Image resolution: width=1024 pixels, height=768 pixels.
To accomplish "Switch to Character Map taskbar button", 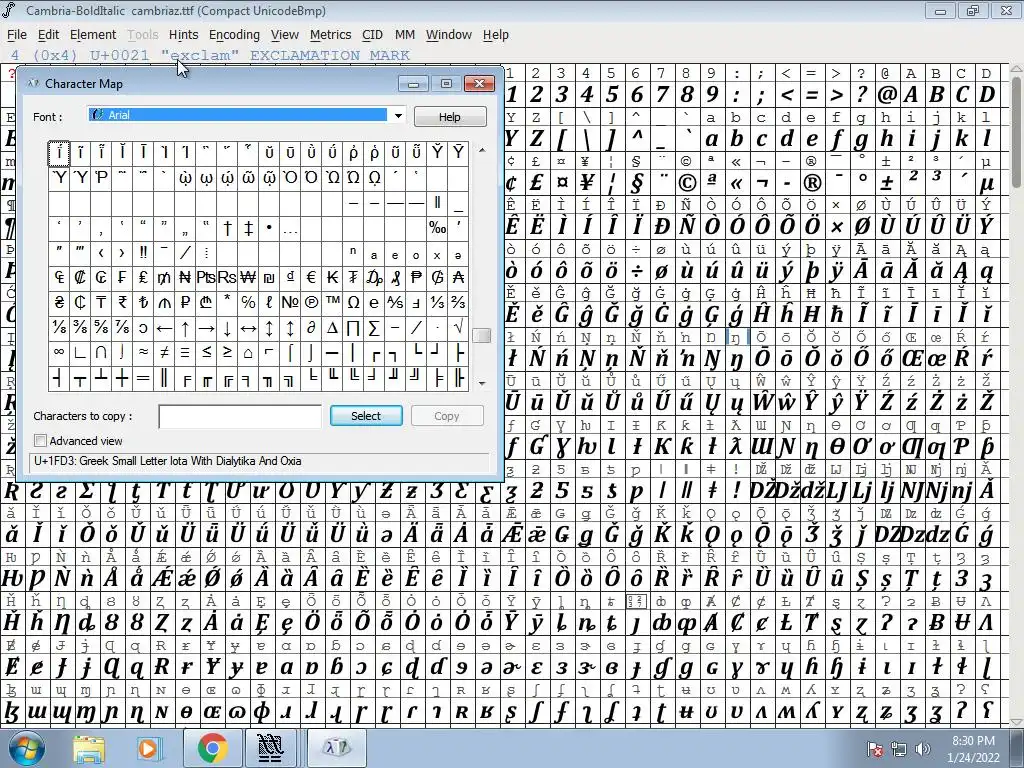I will click(x=337, y=748).
